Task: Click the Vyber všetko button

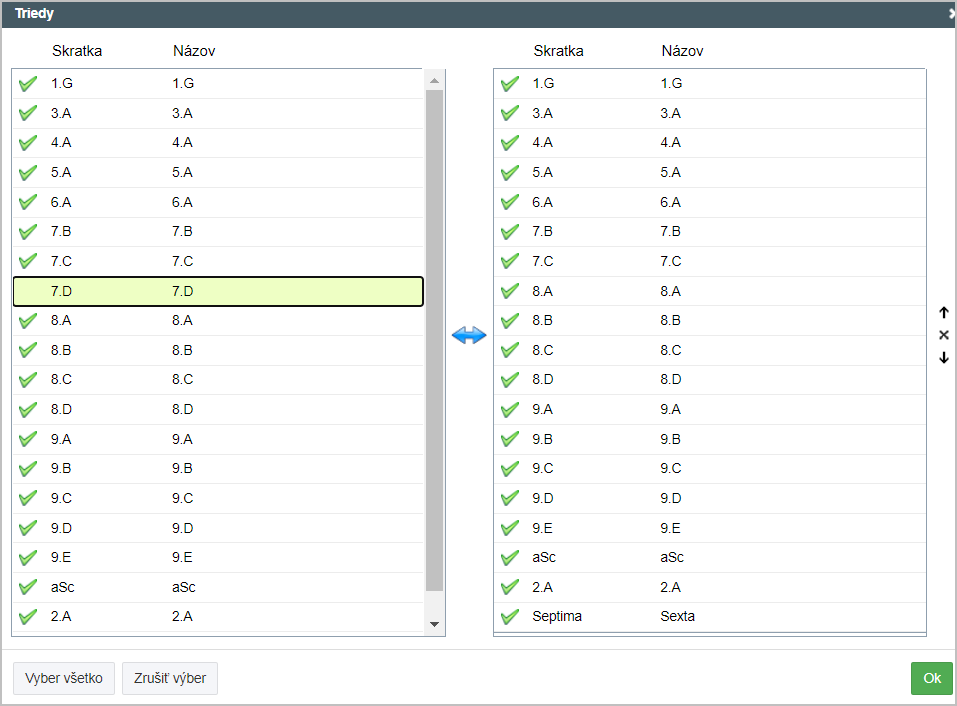Action: coord(64,678)
